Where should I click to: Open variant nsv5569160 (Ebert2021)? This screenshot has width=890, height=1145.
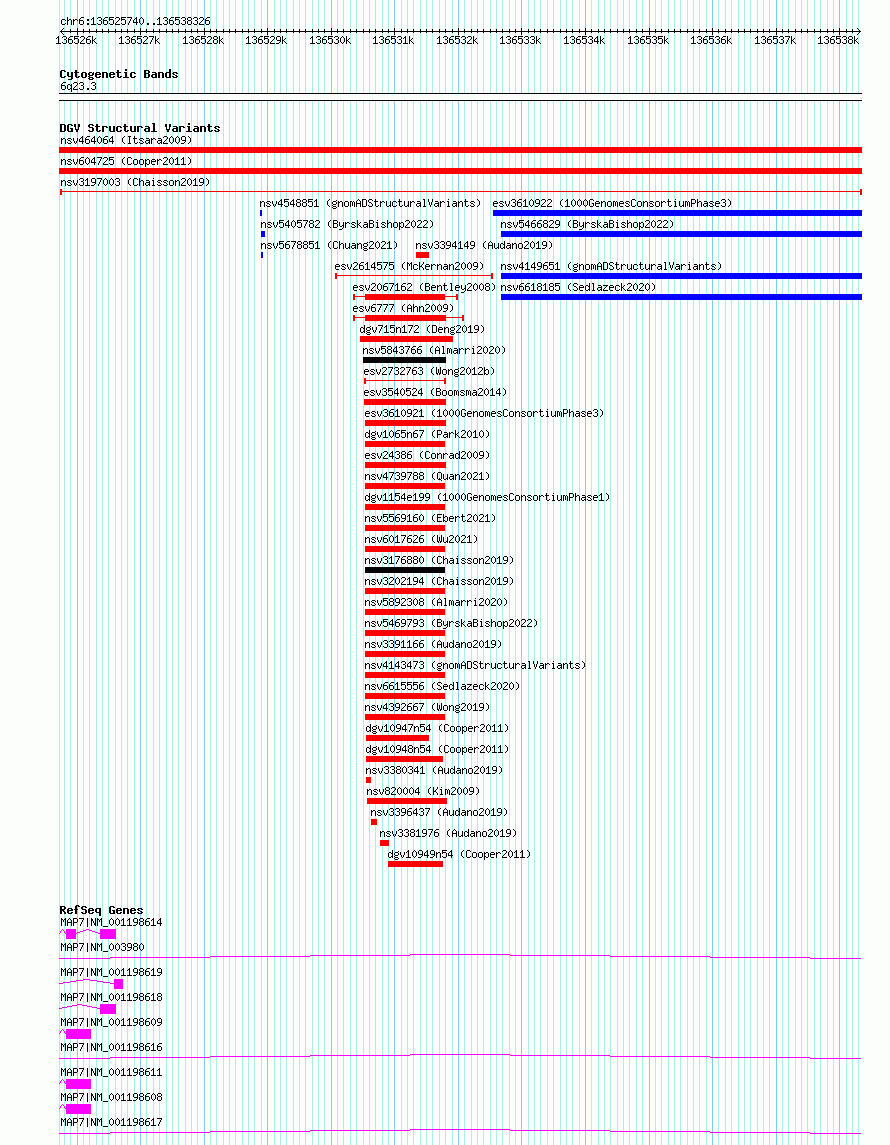[431, 518]
